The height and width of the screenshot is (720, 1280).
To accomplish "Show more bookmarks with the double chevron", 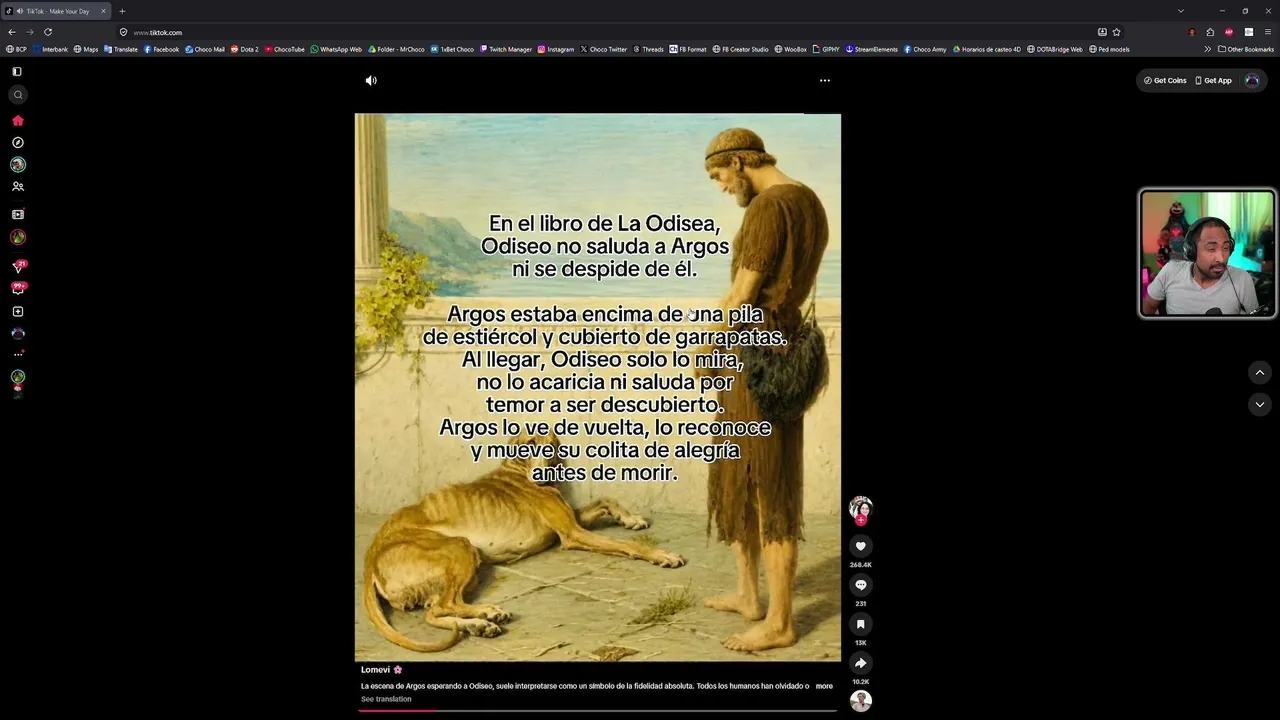I will 1207,49.
